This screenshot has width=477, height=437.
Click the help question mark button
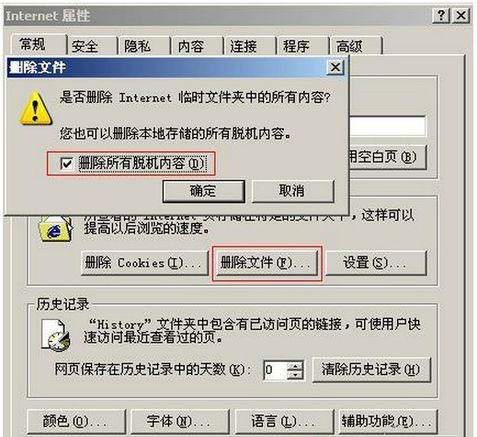[441, 15]
